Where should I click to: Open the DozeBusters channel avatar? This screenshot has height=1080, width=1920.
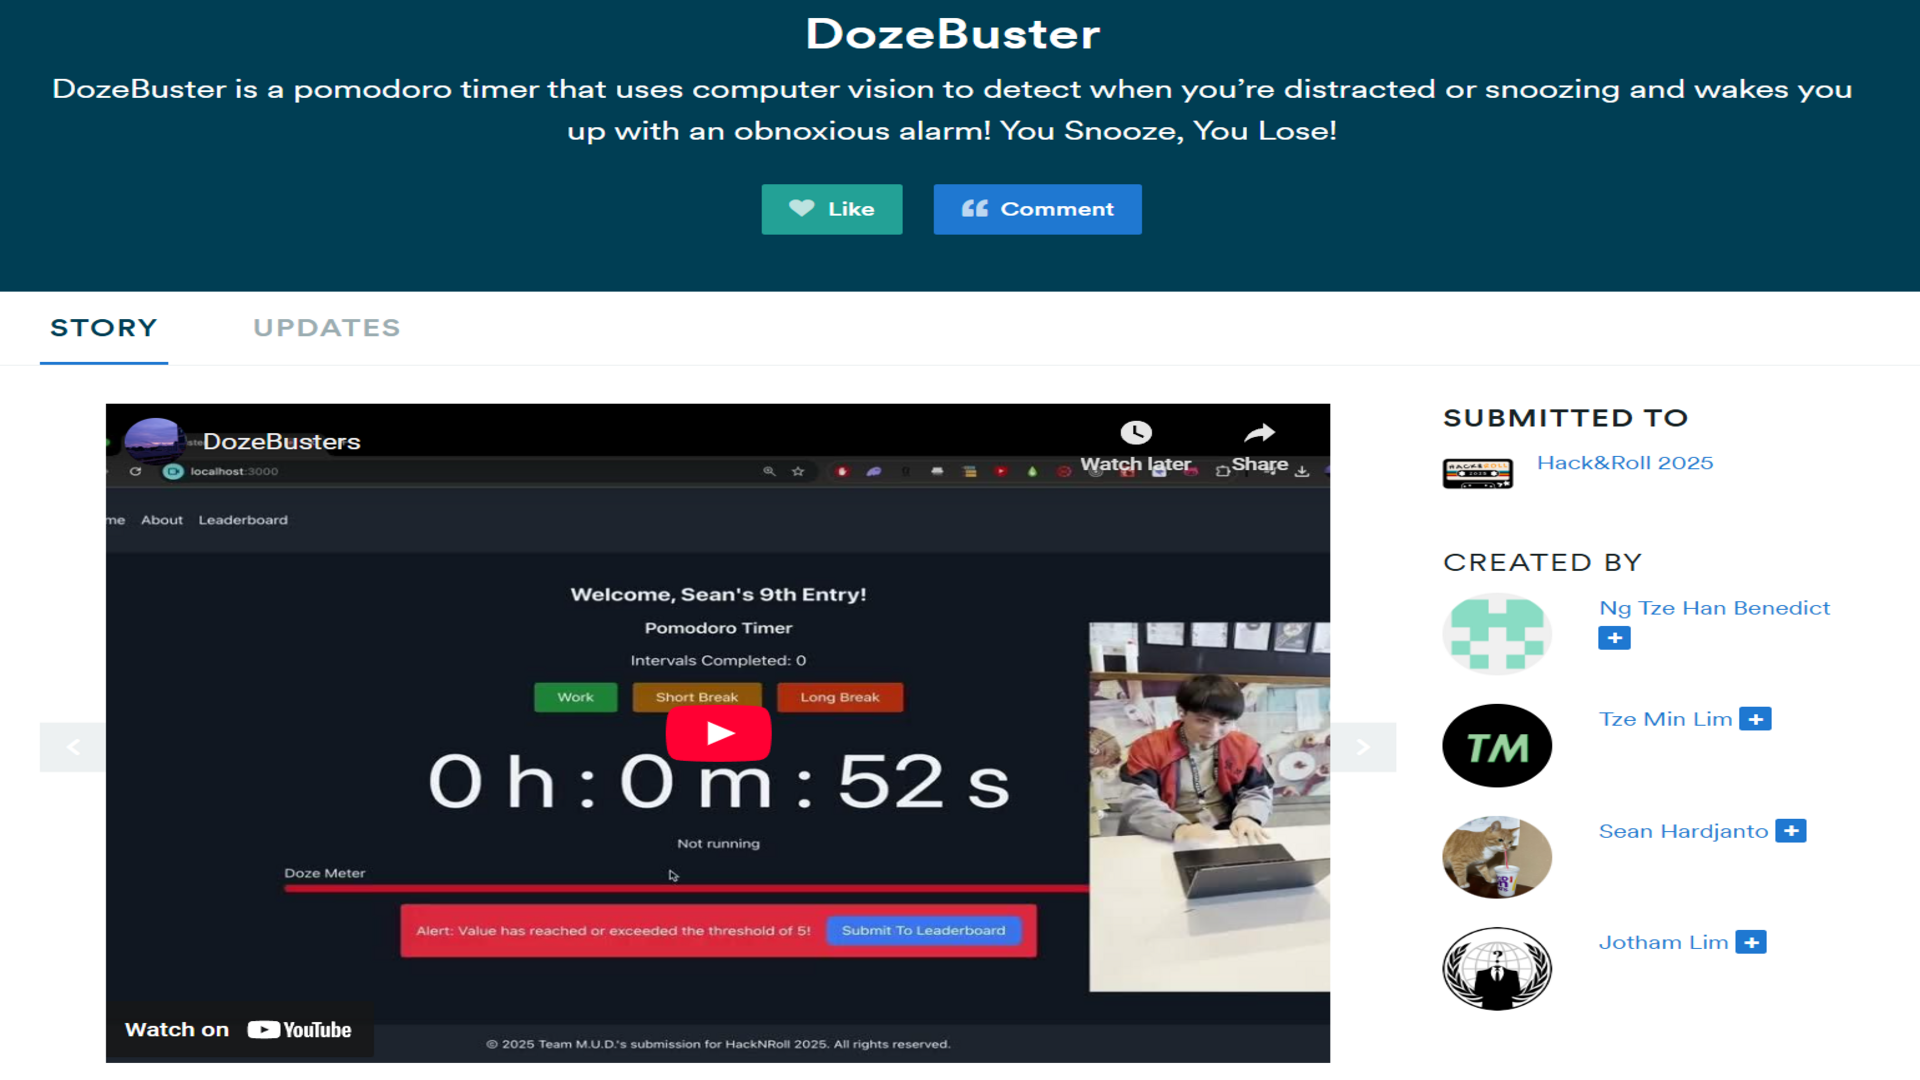[153, 441]
